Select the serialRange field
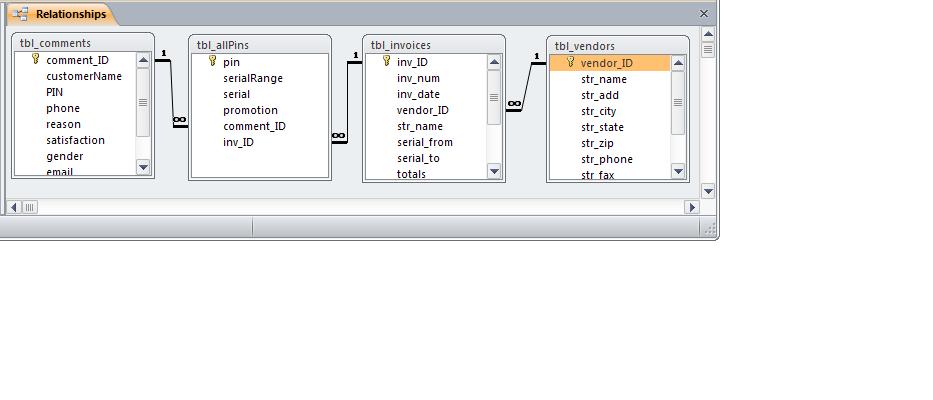Screen dimensions: 933x400 253,78
